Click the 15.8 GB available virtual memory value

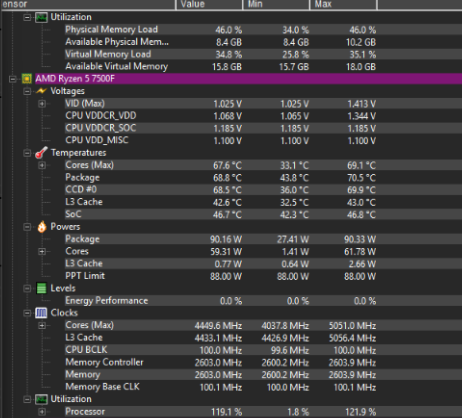pyautogui.click(x=227, y=67)
